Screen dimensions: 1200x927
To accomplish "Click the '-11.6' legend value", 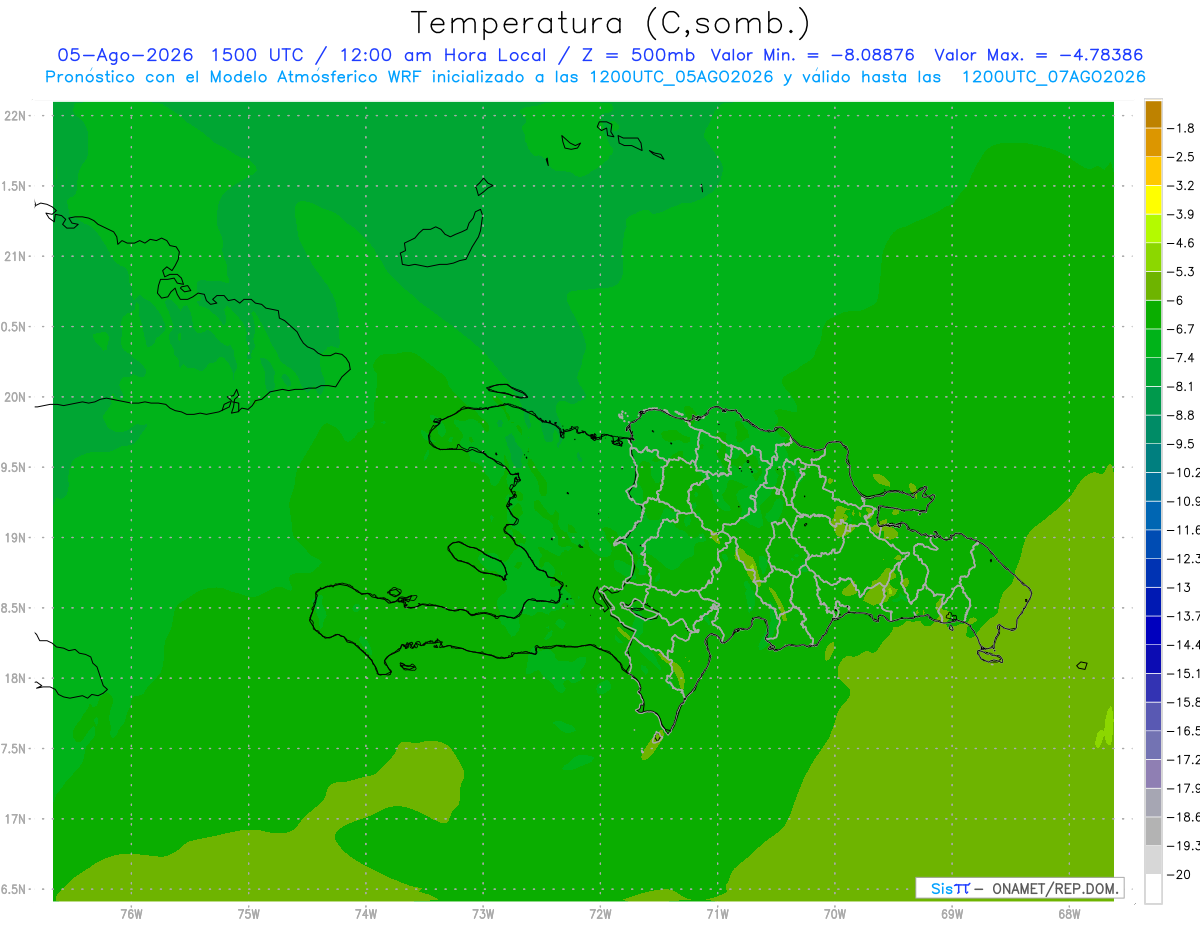I will (1184, 529).
